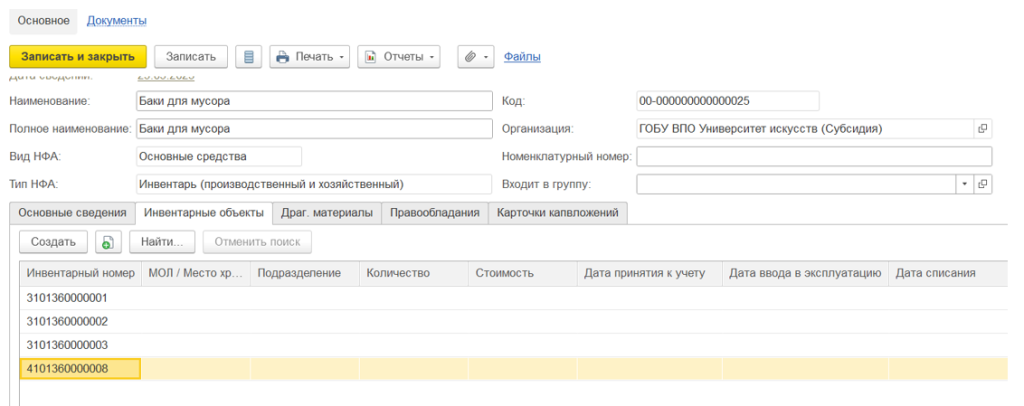1024x406 pixels.
Task: Click the Записать button
Action: click(191, 57)
